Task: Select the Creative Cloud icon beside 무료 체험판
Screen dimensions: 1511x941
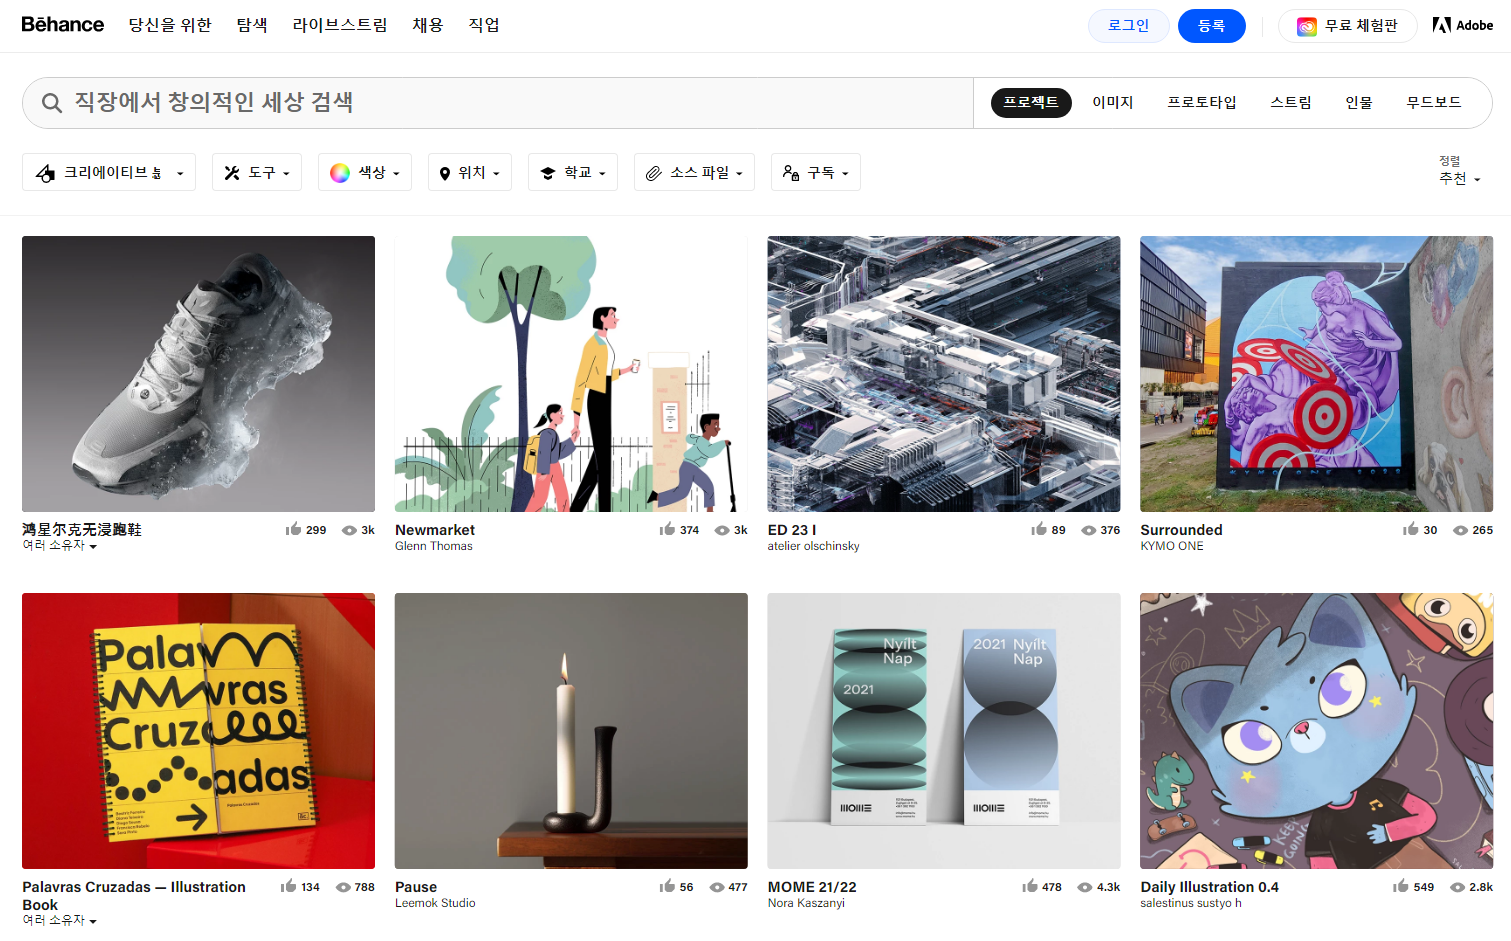Action: (1306, 26)
